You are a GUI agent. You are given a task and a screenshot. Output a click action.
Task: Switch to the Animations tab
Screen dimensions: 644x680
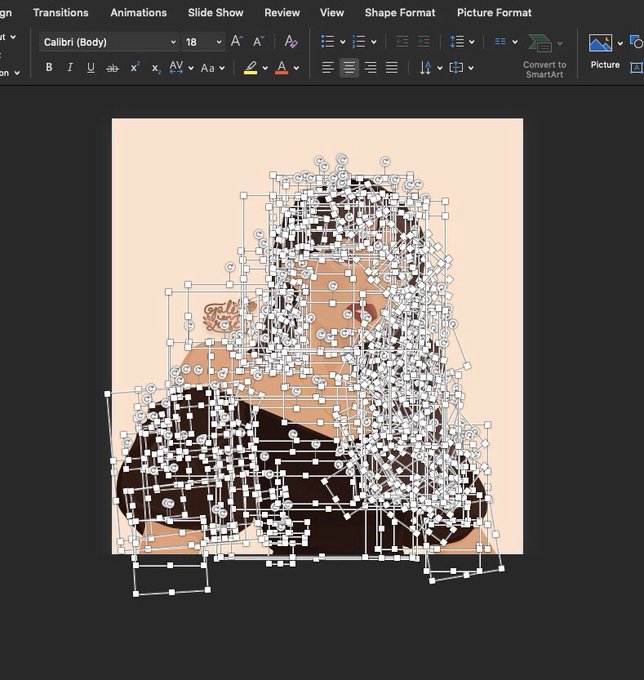138,13
